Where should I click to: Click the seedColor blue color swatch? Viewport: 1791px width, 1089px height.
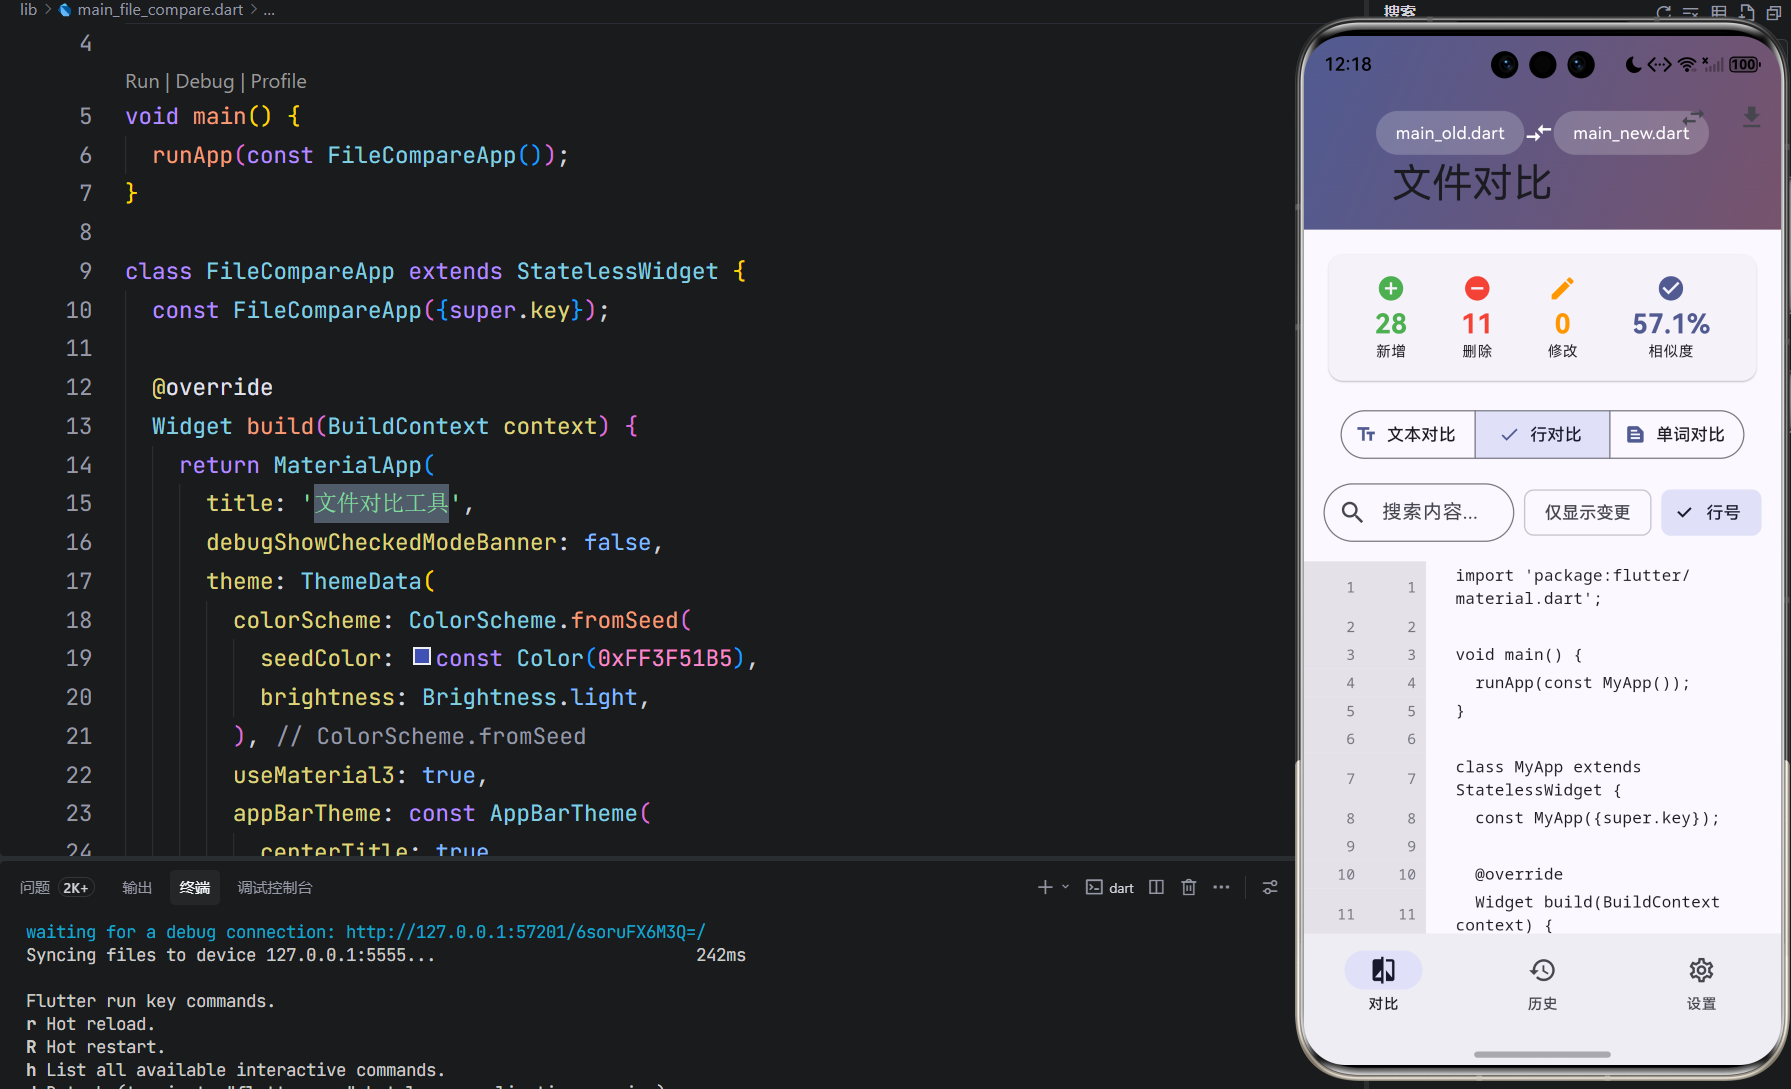pyautogui.click(x=422, y=656)
